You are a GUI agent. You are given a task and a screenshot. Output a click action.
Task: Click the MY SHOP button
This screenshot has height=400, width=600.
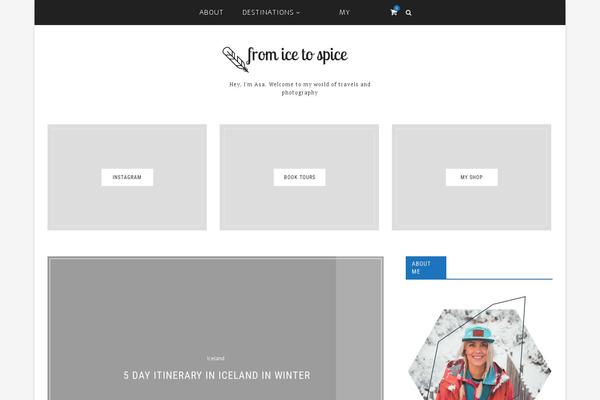pyautogui.click(x=472, y=177)
